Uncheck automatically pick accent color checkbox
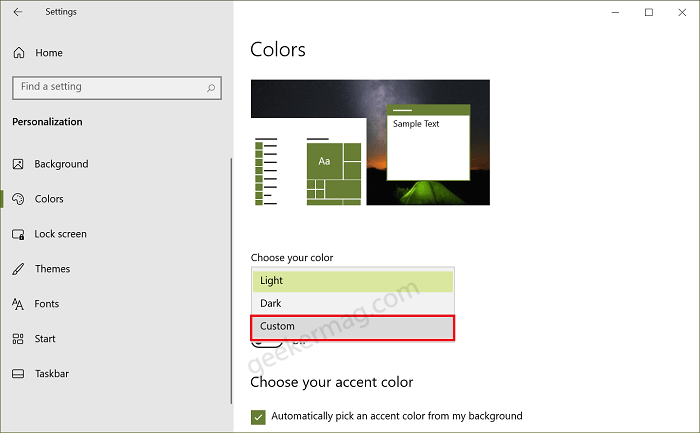 tap(258, 417)
